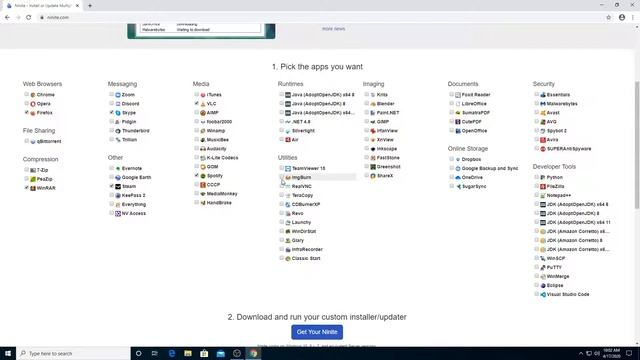Uncheck the Steam checkbox
Image resolution: width=640 pixels, height=360 pixels.
tap(111, 186)
